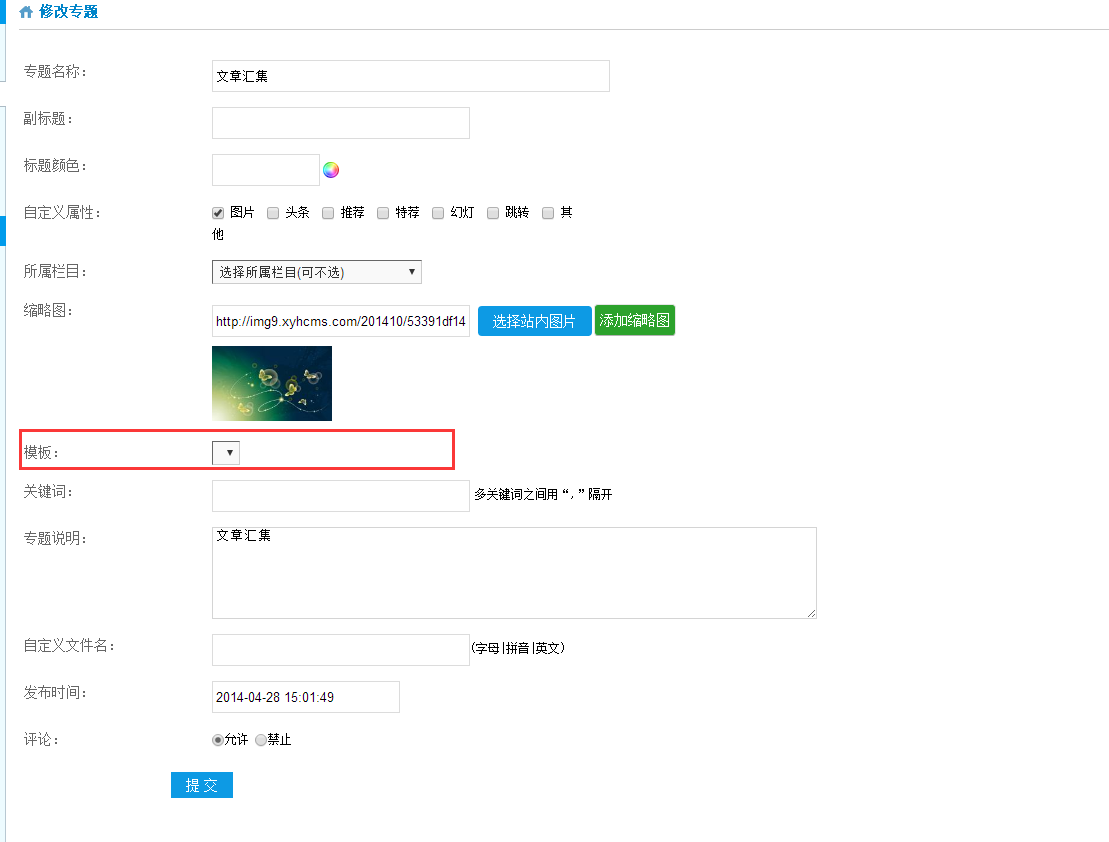1109x842 pixels.
Task: Click the 发布时间 date field
Action: pyautogui.click(x=305, y=697)
